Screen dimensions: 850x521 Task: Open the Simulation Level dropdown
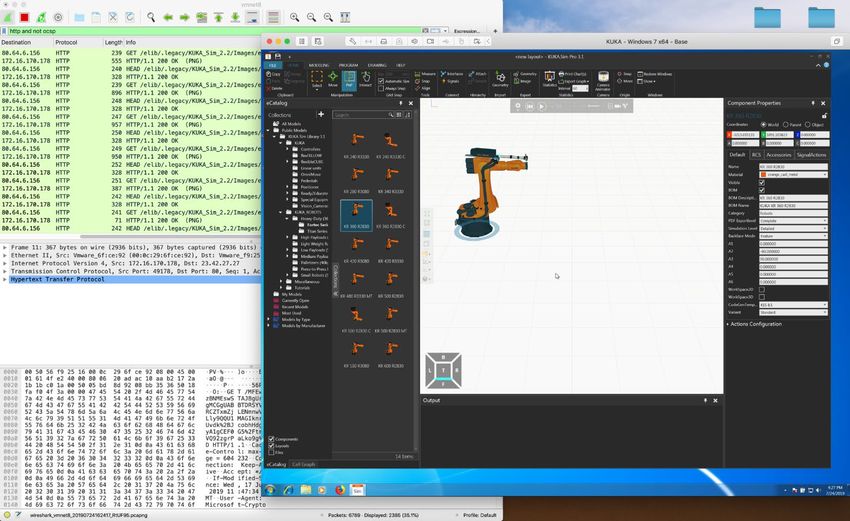point(793,228)
